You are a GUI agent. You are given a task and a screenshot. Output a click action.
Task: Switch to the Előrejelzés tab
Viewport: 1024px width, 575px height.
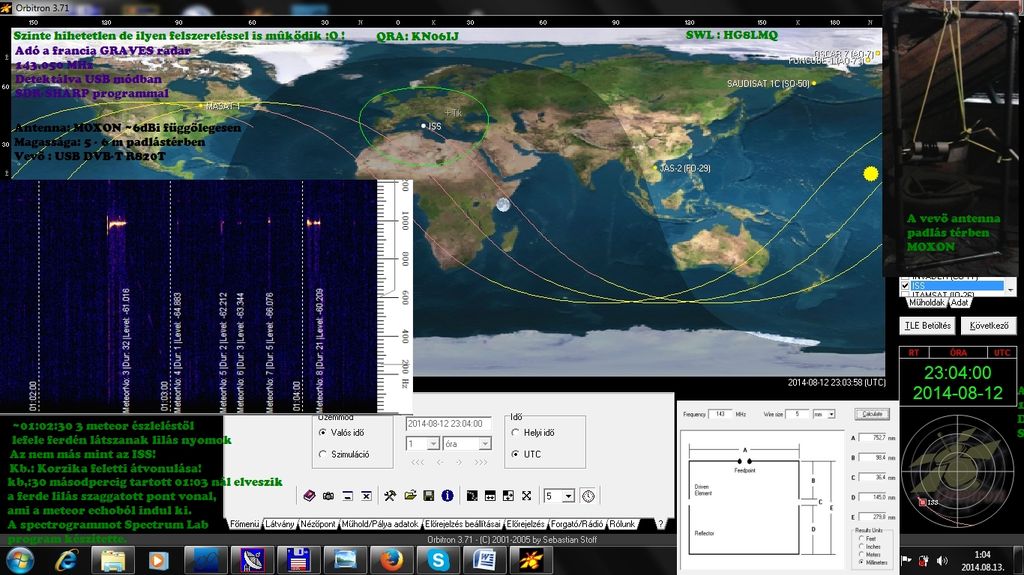(526, 524)
